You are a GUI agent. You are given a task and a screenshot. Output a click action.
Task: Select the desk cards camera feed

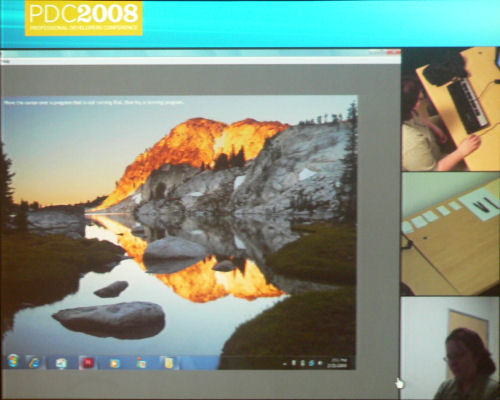451,234
